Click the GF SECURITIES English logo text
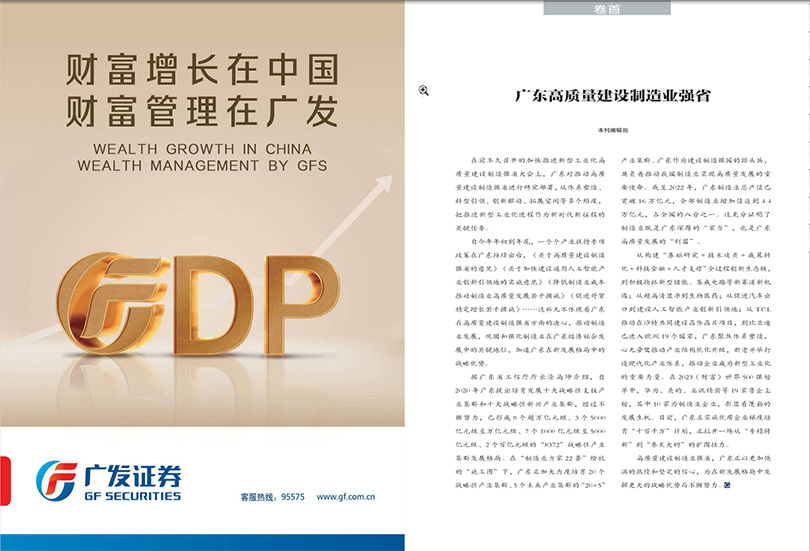This screenshot has width=810, height=551. 133,496
